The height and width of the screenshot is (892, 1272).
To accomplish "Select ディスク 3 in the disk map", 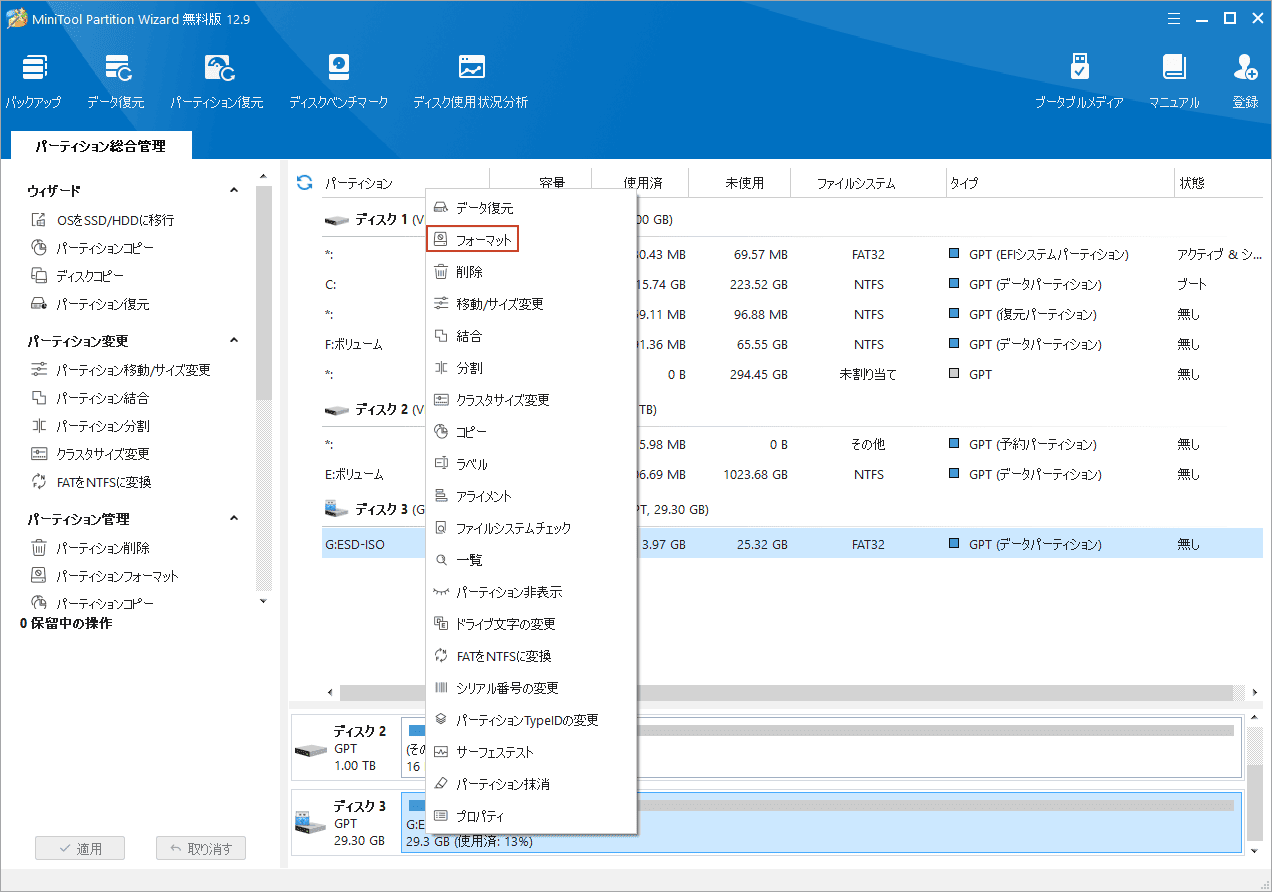I will [x=345, y=822].
